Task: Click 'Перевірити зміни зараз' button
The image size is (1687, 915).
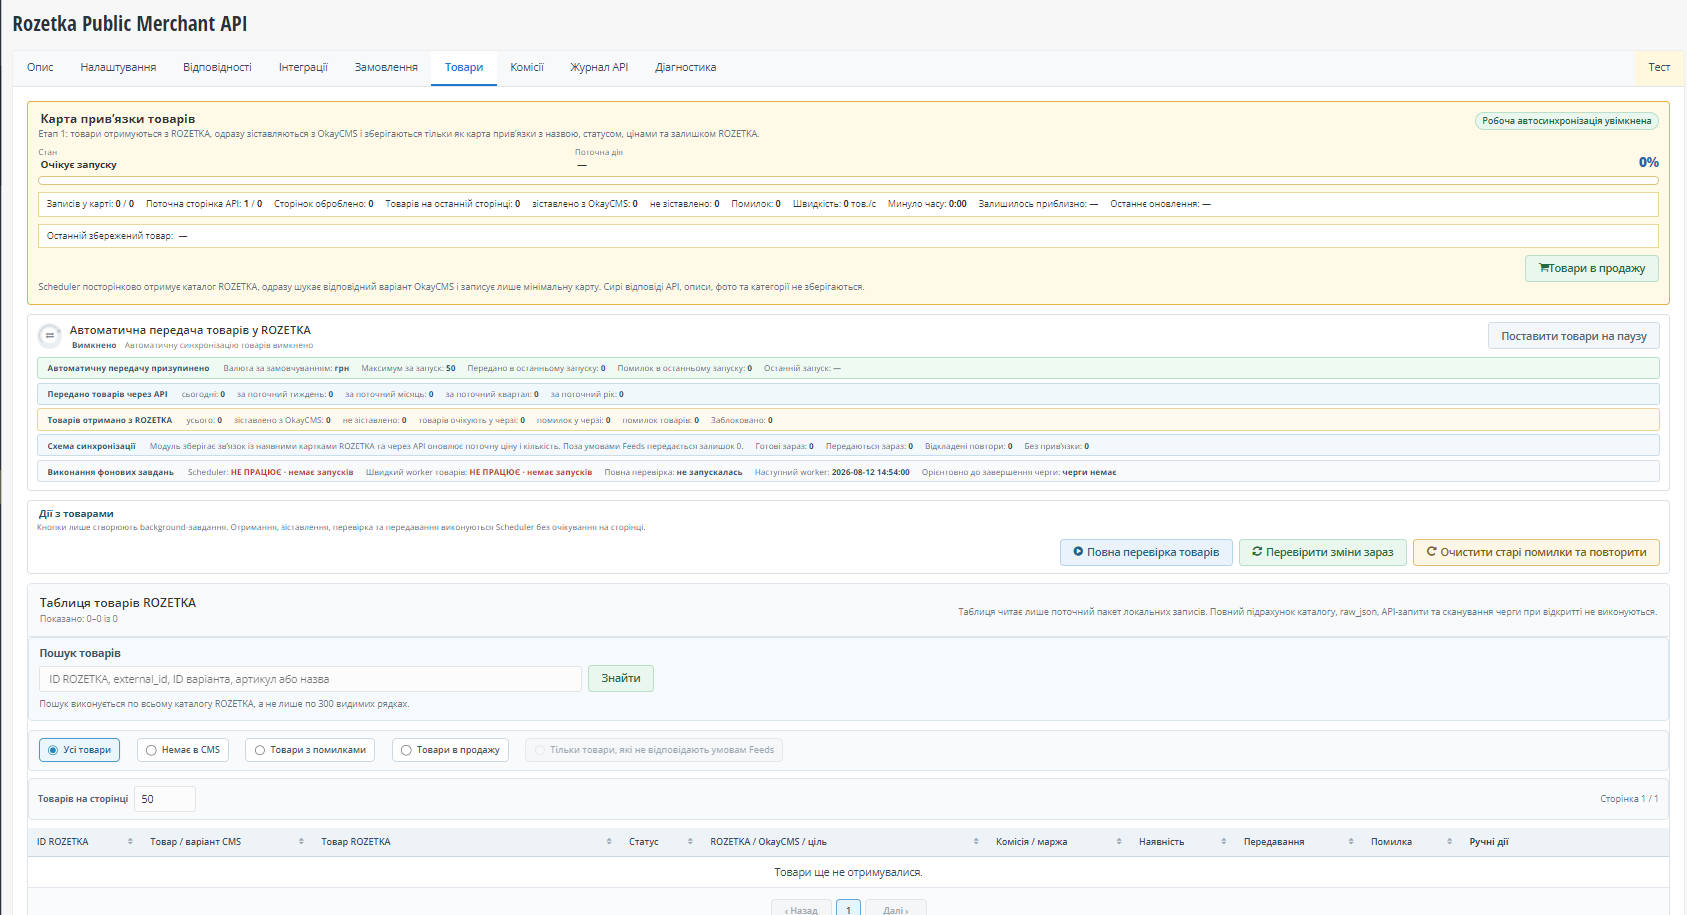Action: [x=1323, y=552]
